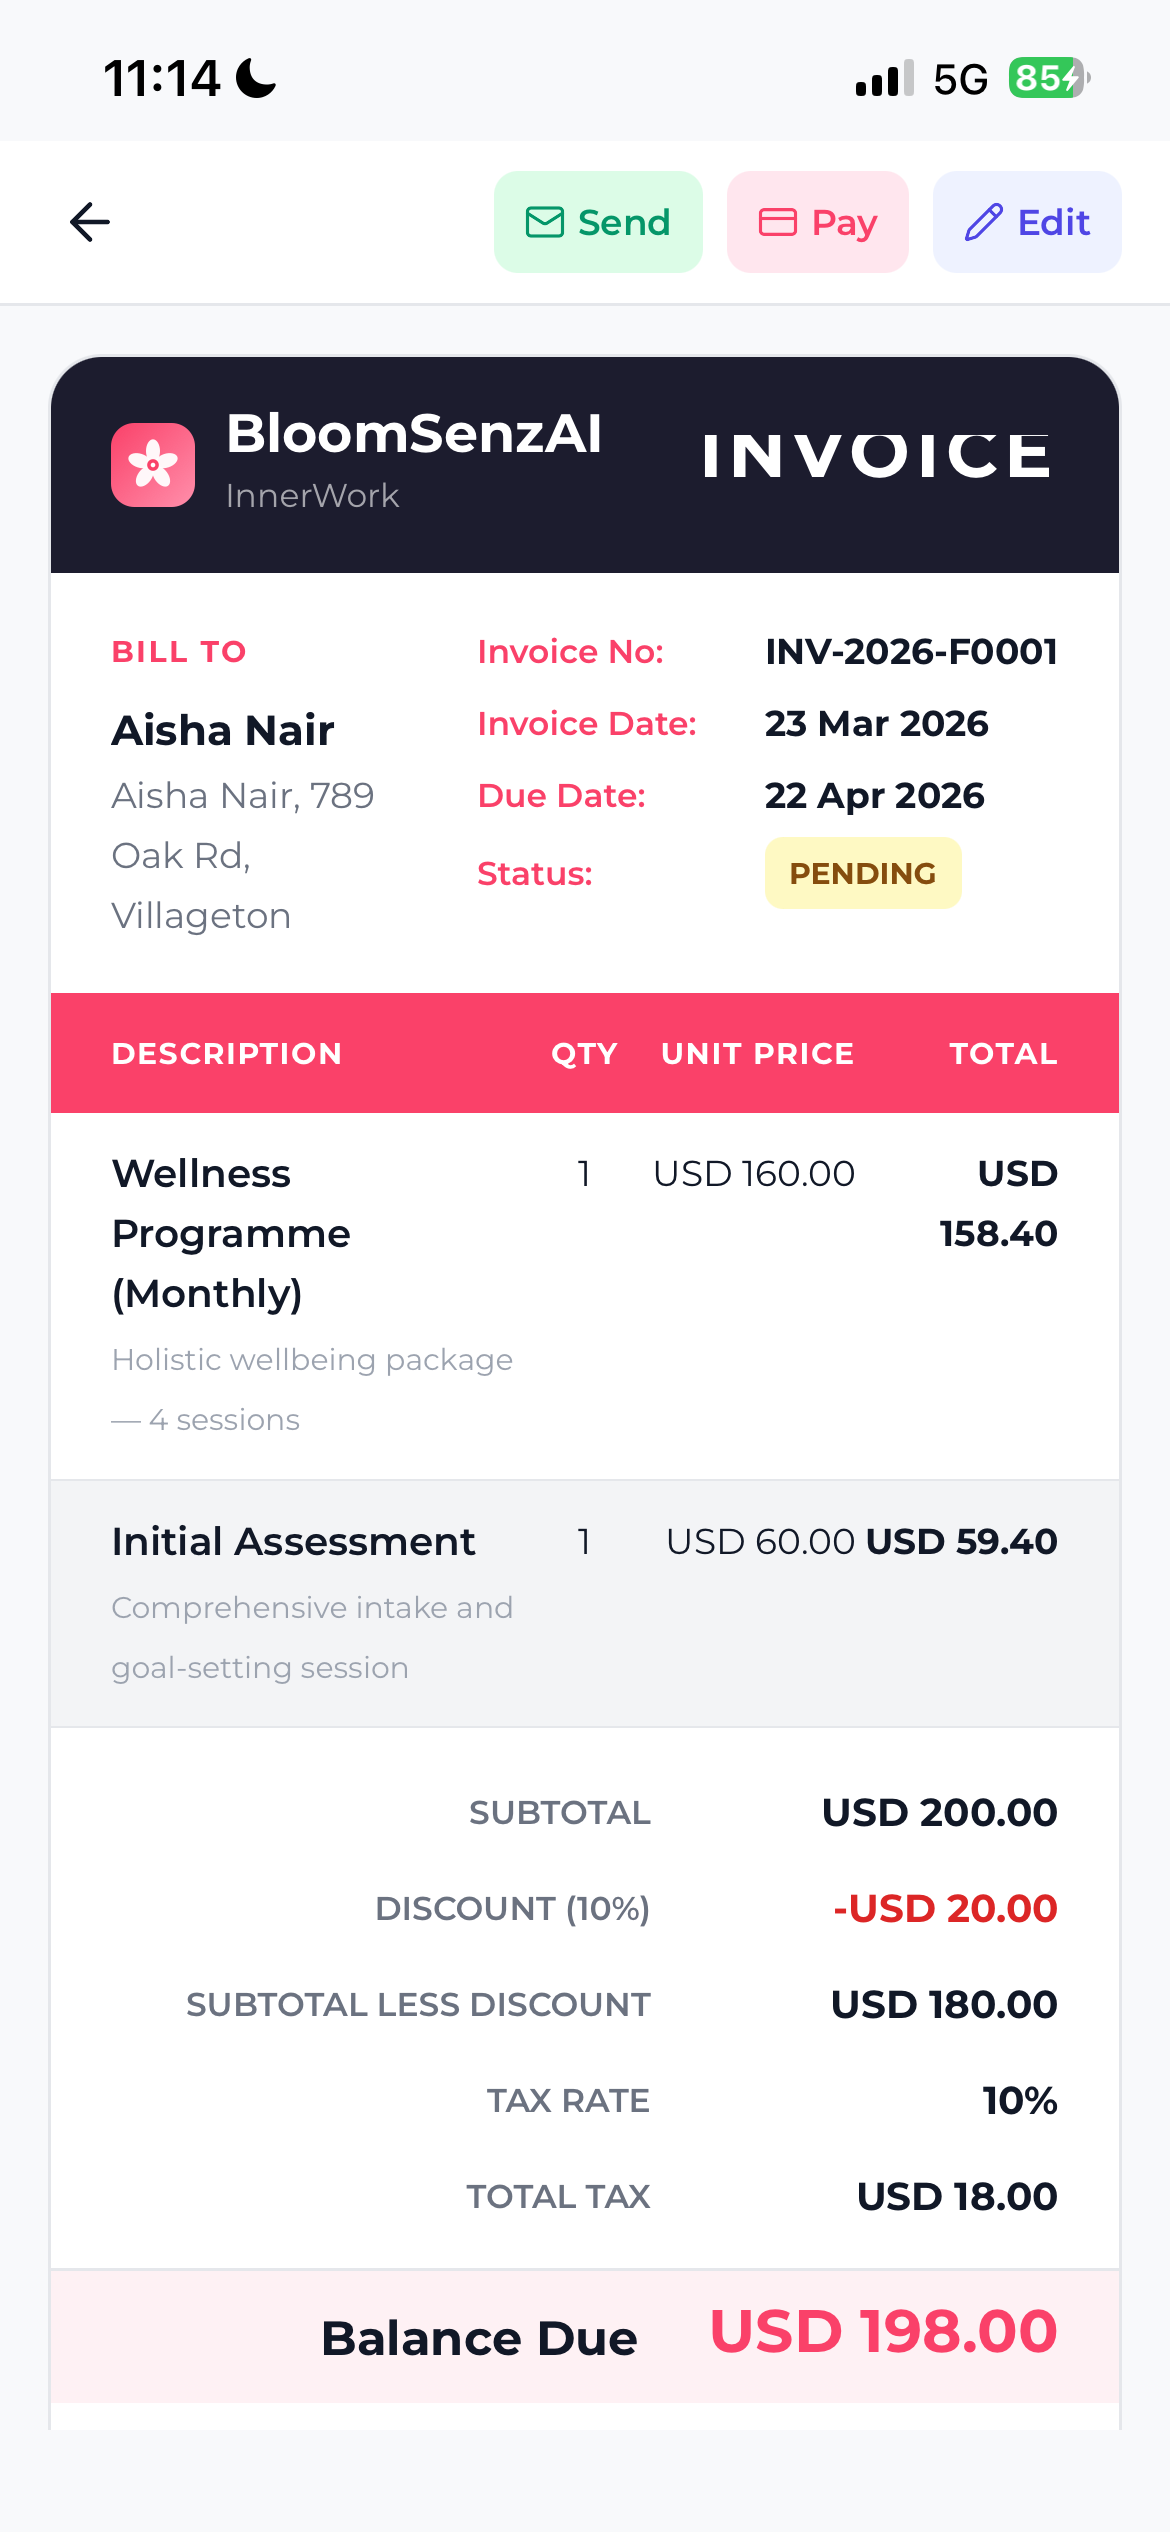The width and height of the screenshot is (1170, 2532).
Task: Tap the battery indicator in status bar
Action: pos(1048,78)
